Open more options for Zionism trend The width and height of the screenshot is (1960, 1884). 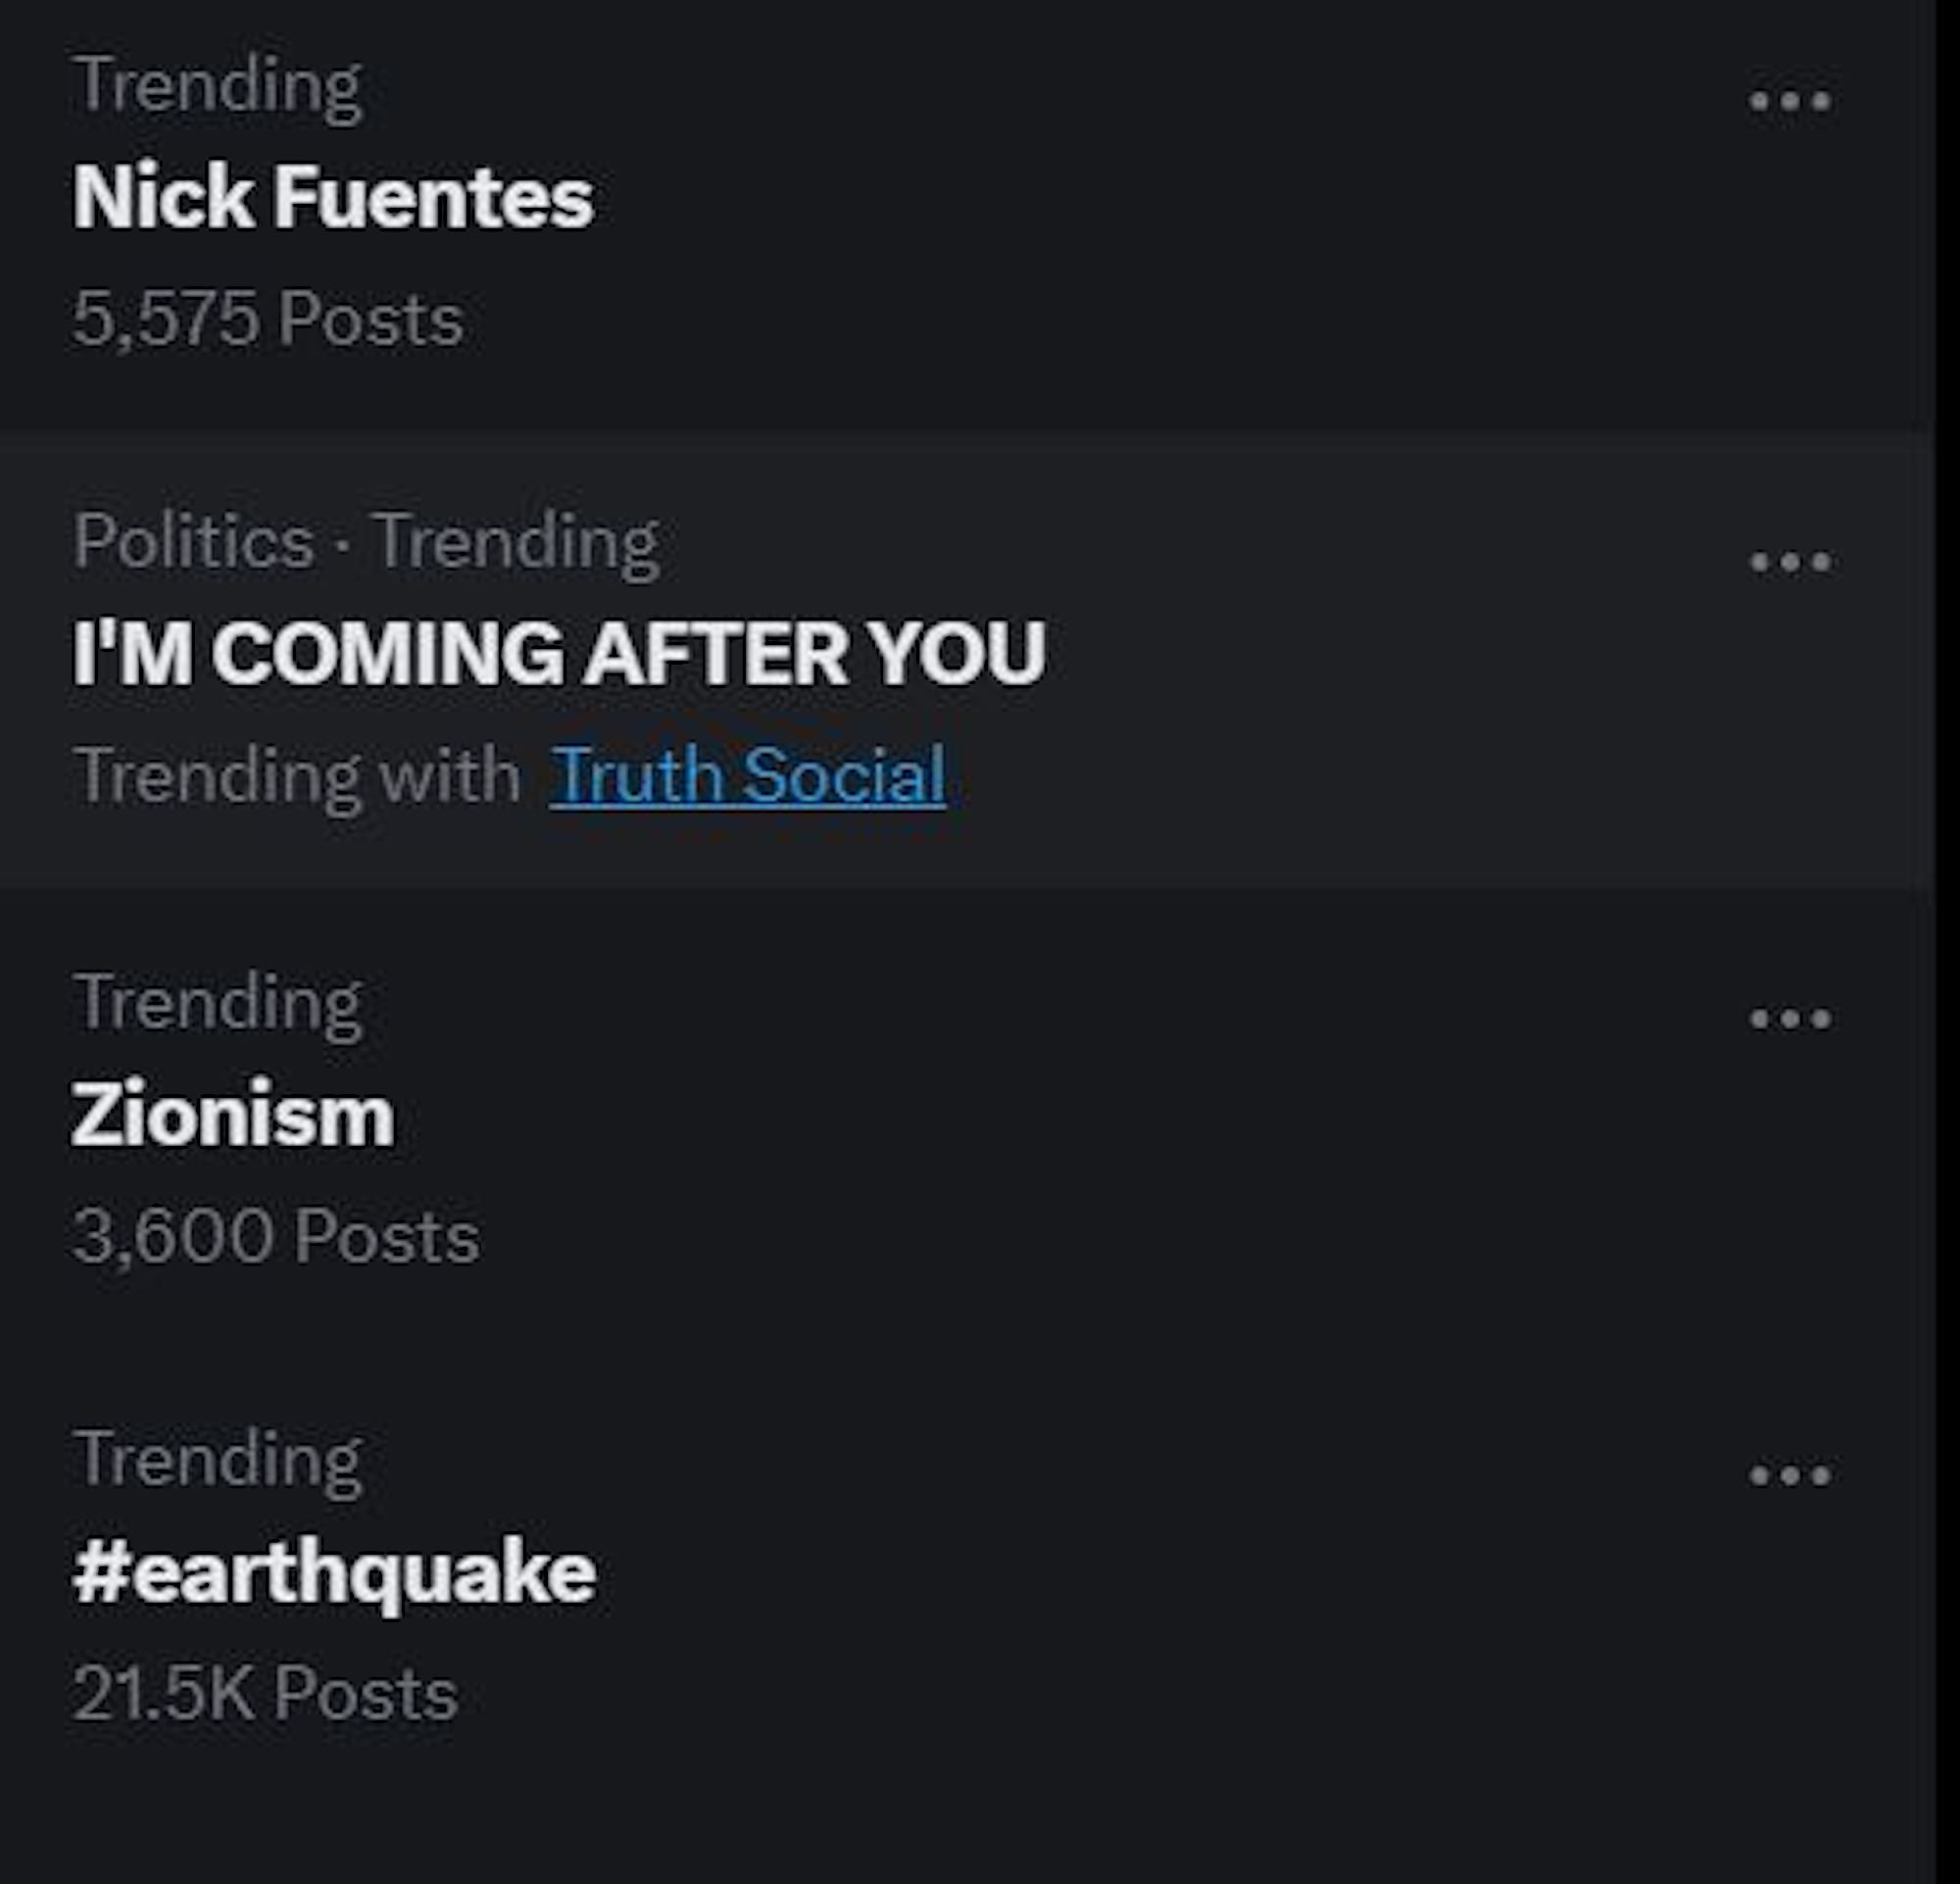tap(1790, 1018)
